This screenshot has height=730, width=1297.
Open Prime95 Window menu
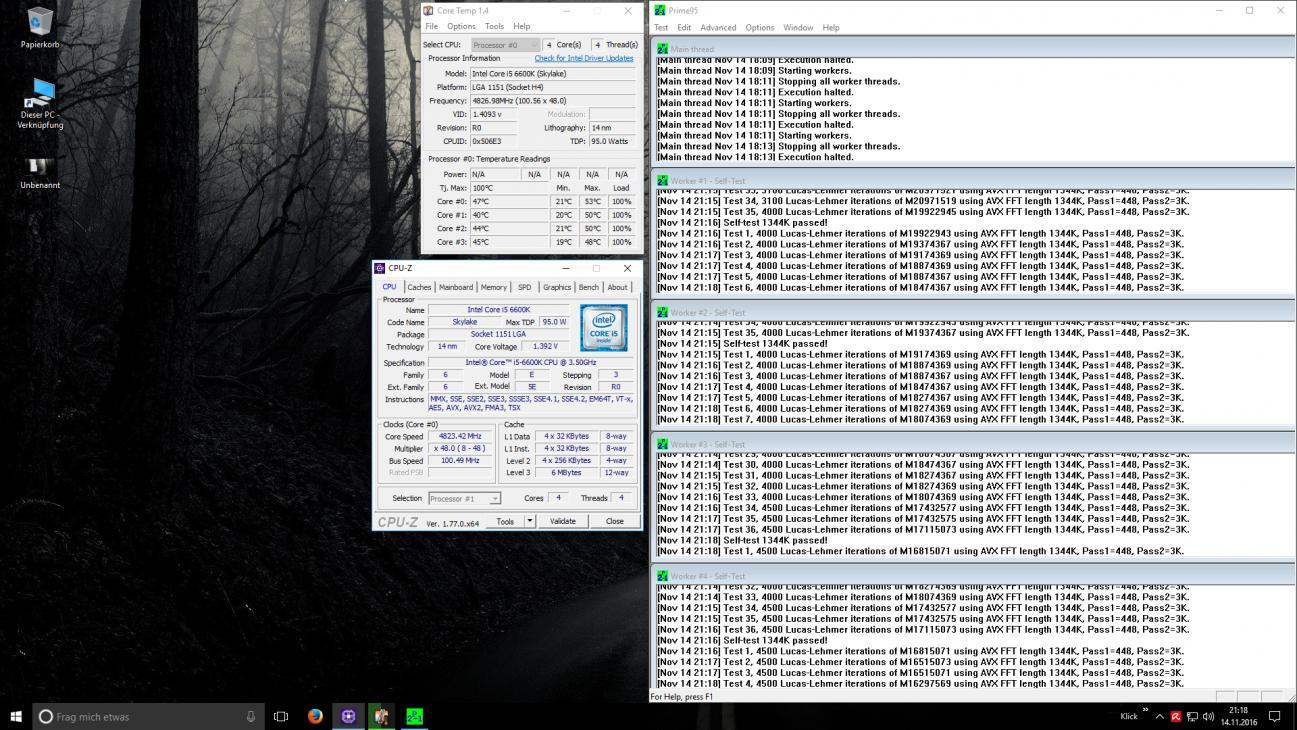coord(798,27)
